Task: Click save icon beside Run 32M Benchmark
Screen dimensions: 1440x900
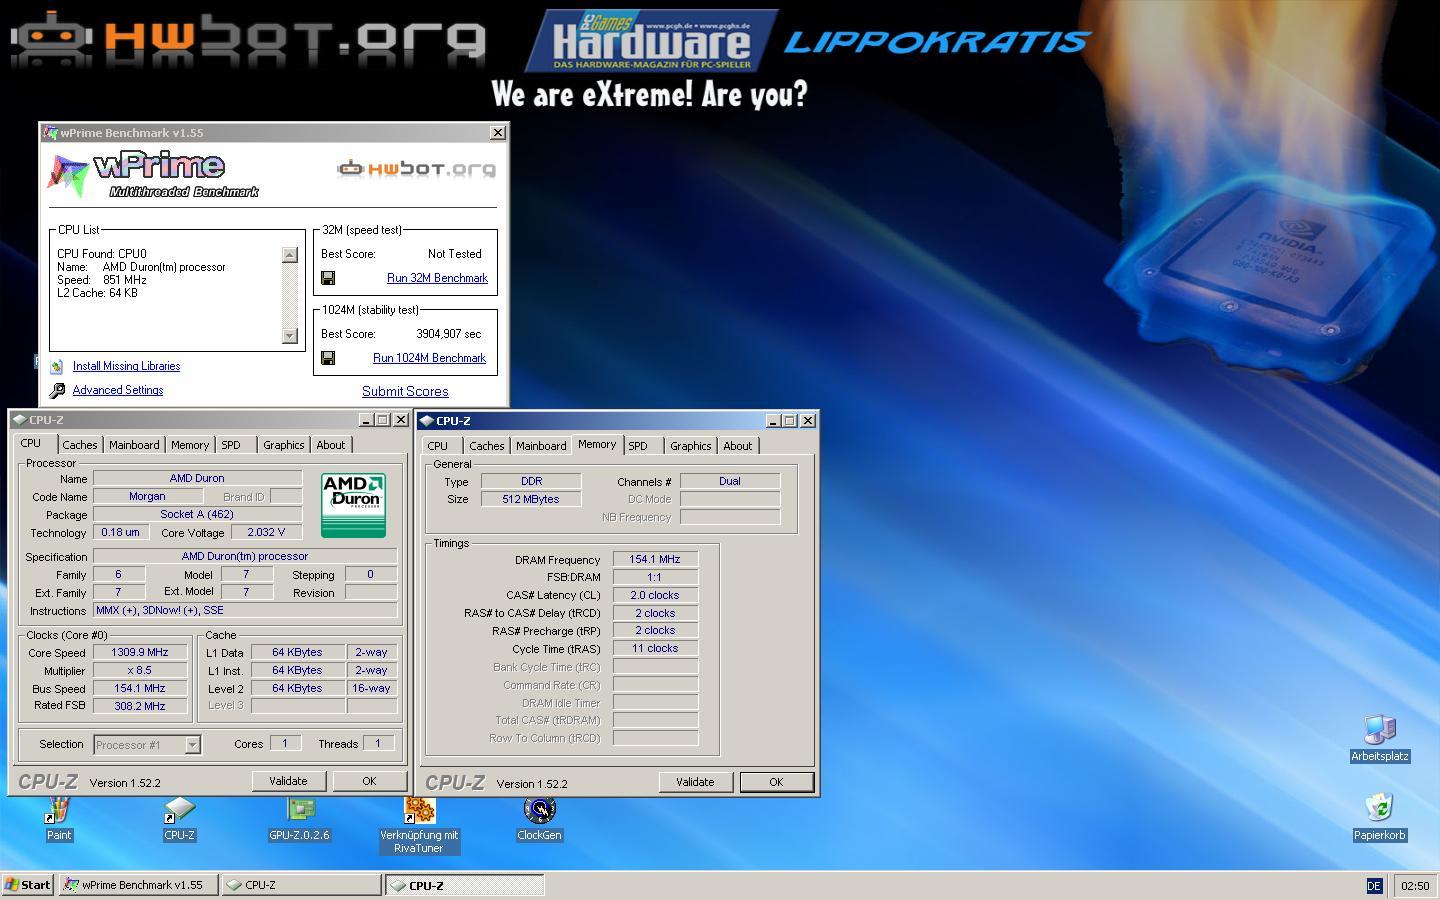Action: pyautogui.click(x=328, y=278)
